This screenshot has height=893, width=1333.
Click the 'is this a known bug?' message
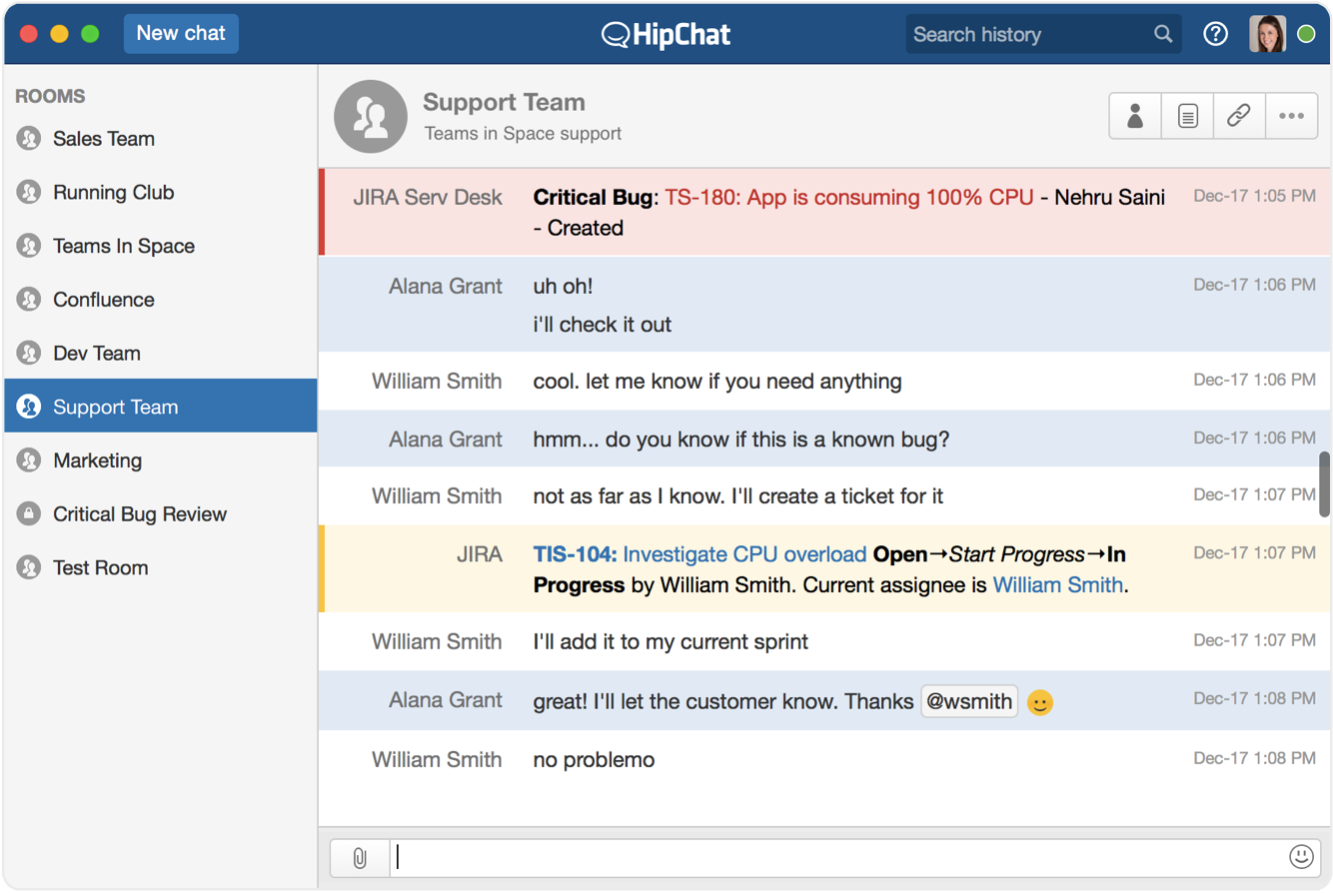[x=741, y=439]
